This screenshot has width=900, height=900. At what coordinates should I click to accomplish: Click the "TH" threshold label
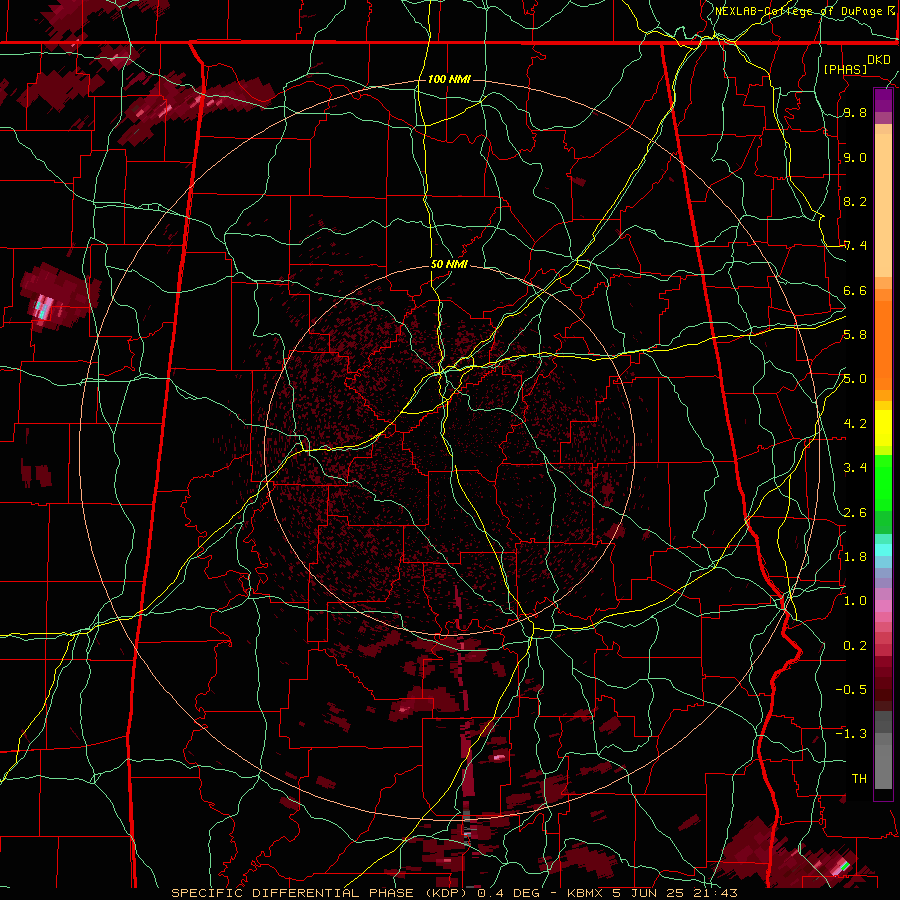tap(859, 779)
